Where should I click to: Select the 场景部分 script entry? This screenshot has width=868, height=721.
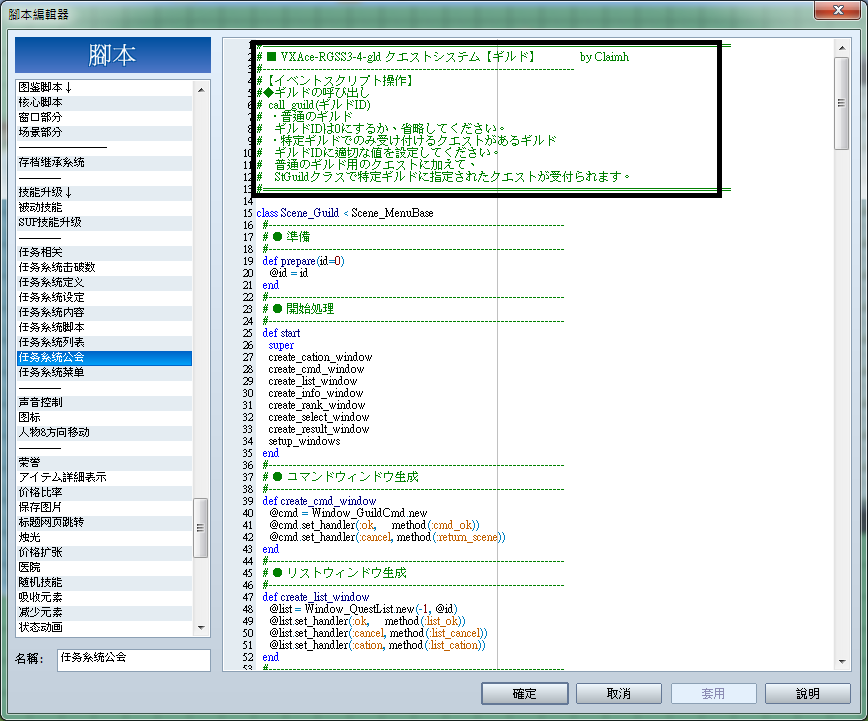105,132
